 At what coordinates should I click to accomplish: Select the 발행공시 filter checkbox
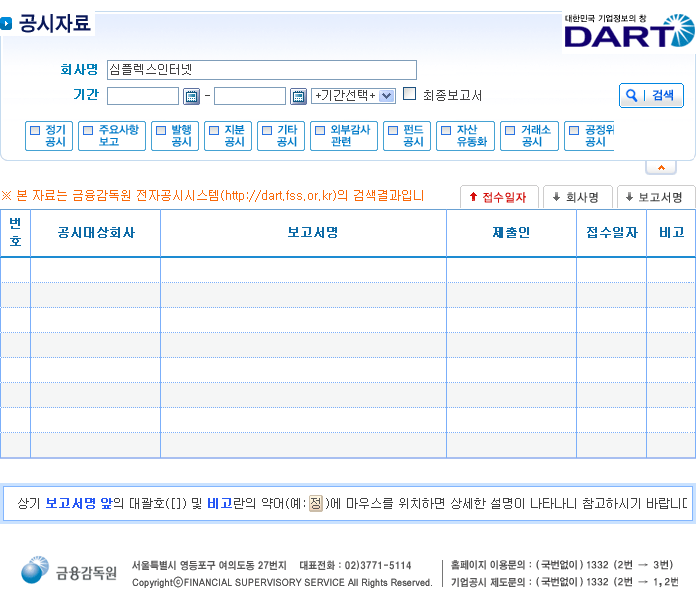(x=161, y=130)
